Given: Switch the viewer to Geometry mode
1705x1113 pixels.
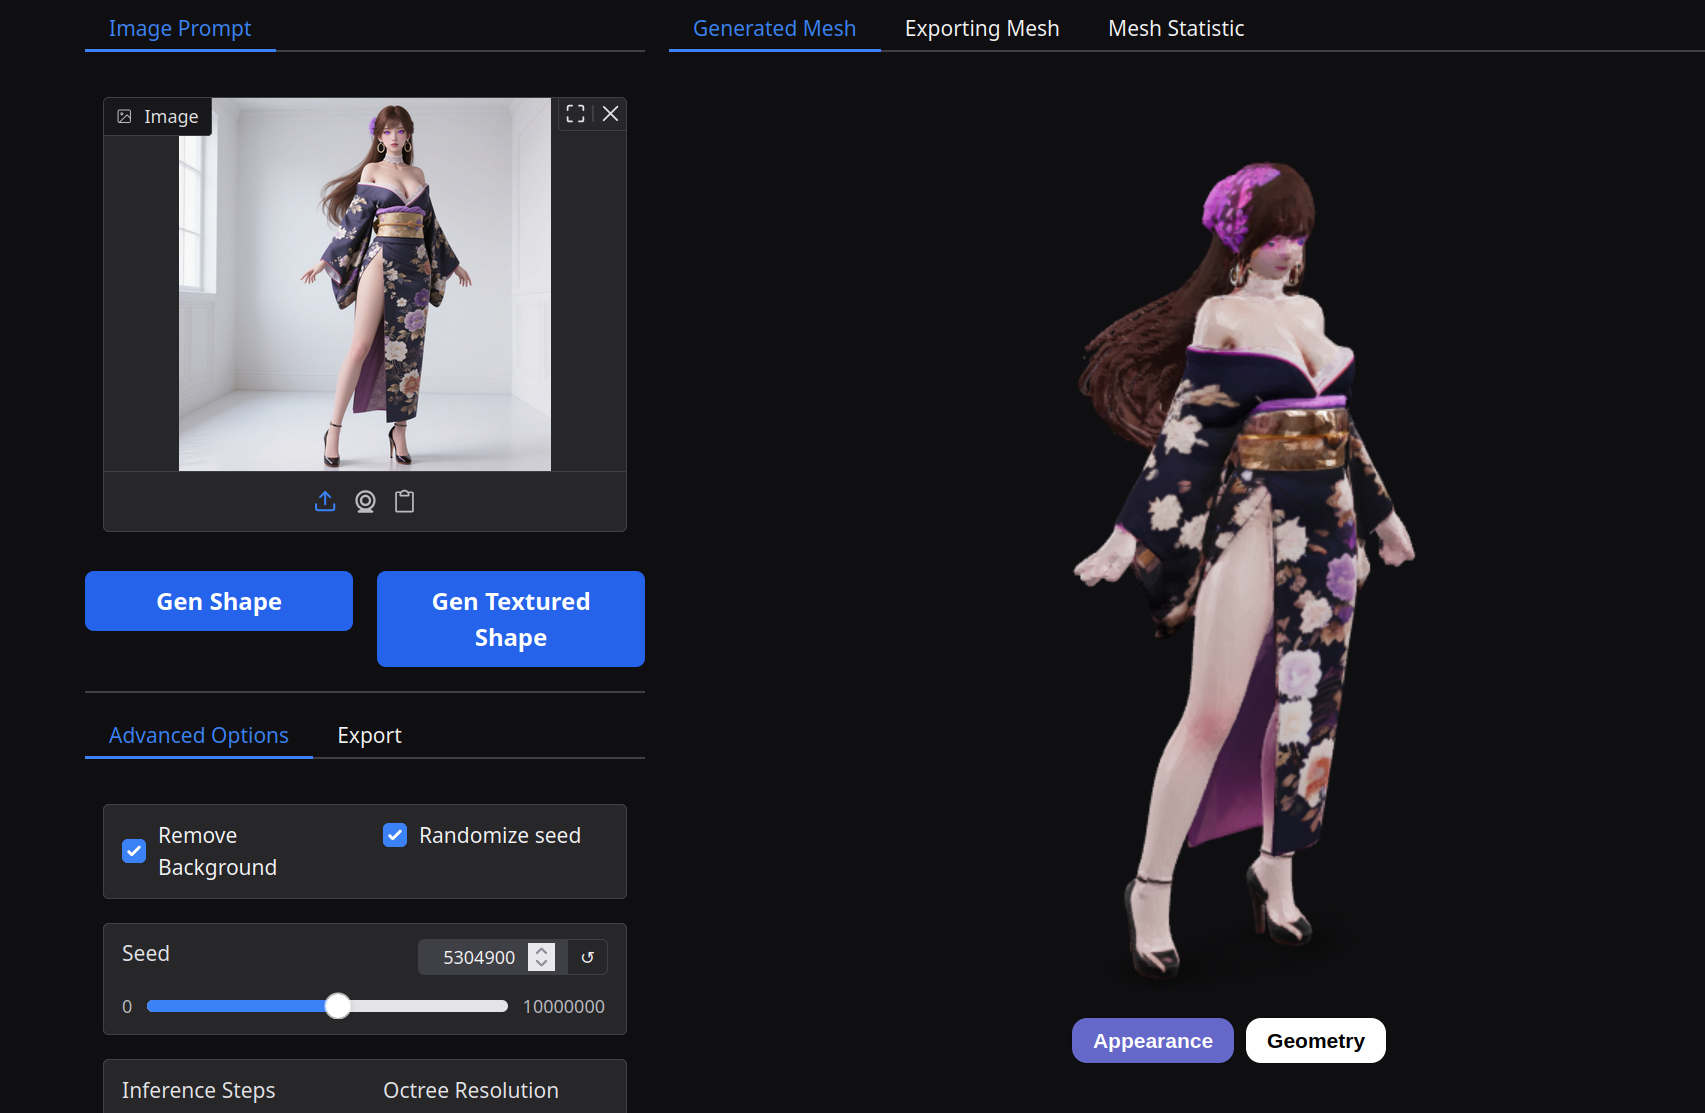Looking at the screenshot, I should (1316, 1041).
